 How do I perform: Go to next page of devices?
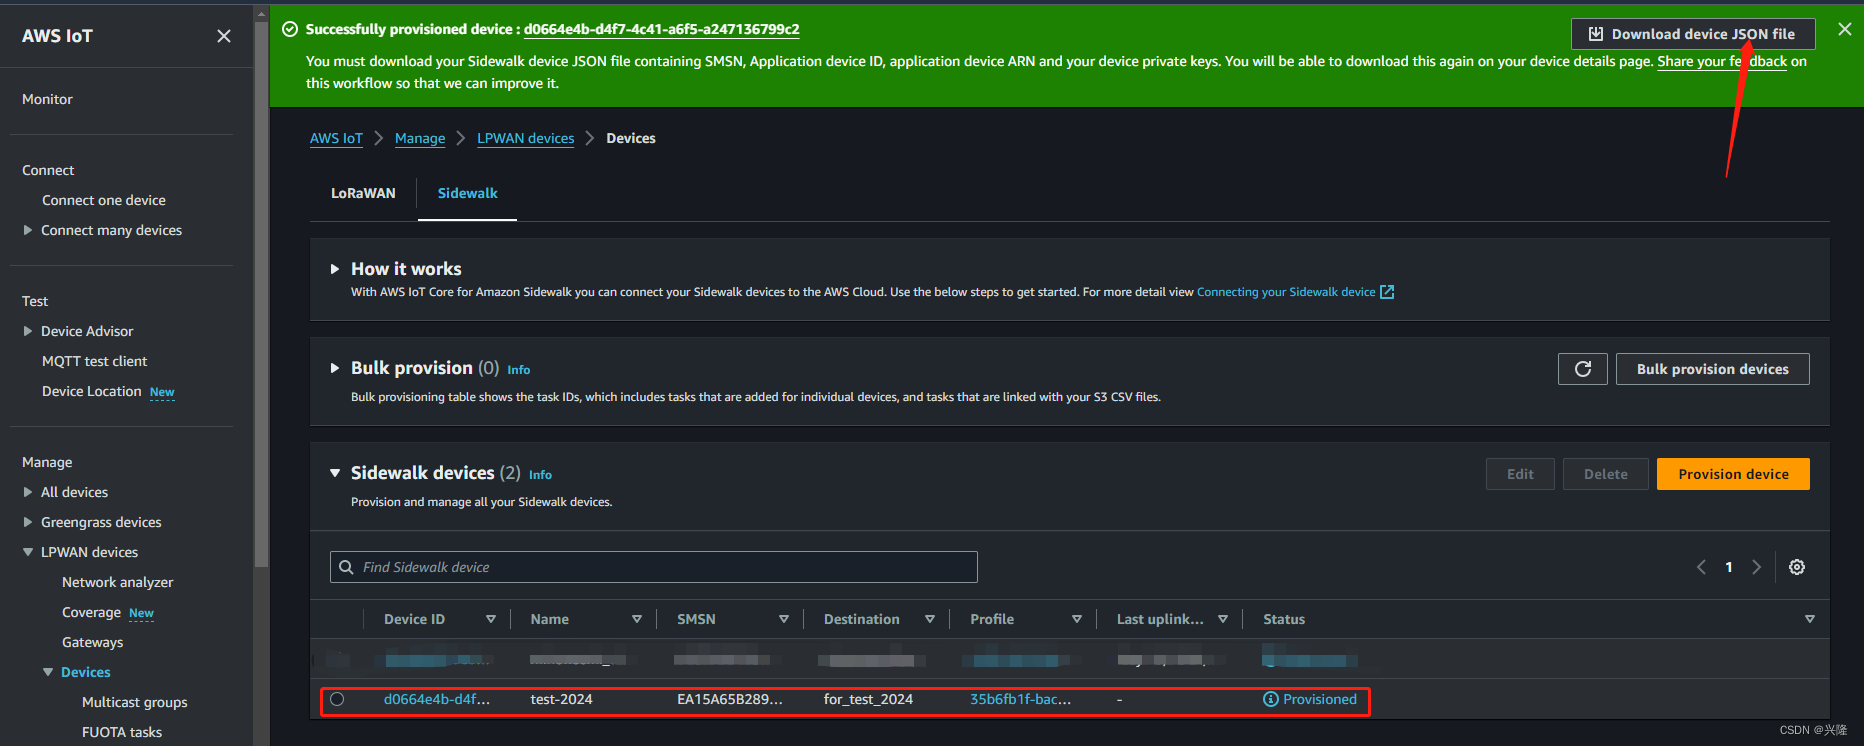click(x=1756, y=567)
